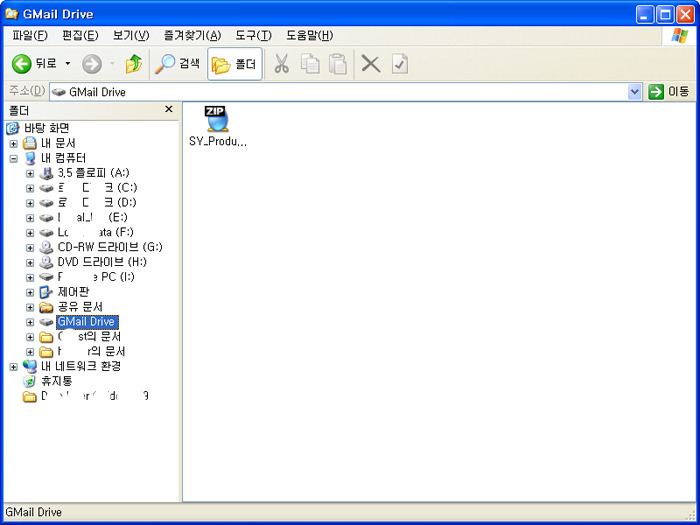700x525 pixels.
Task: Select the CD-RW 드라이브 (G:) disc icon
Action: tap(46, 247)
